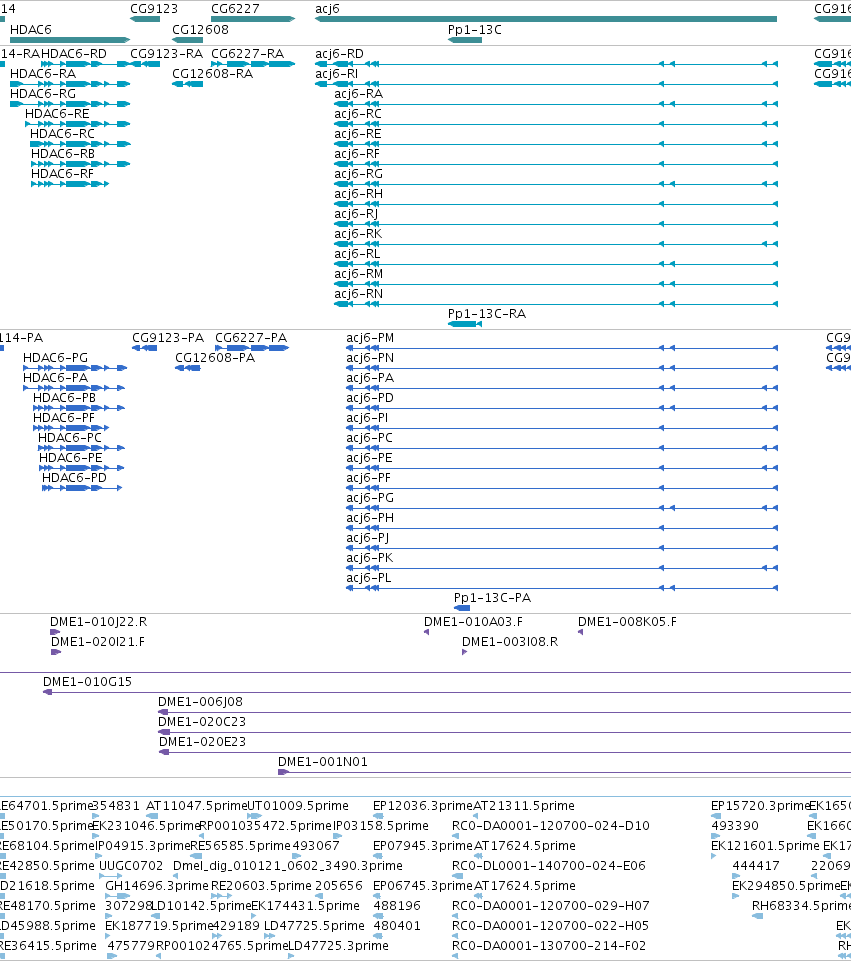Click the Pp1-13C-RA transcript label
Screen dimensions: 851x961
click(x=487, y=313)
